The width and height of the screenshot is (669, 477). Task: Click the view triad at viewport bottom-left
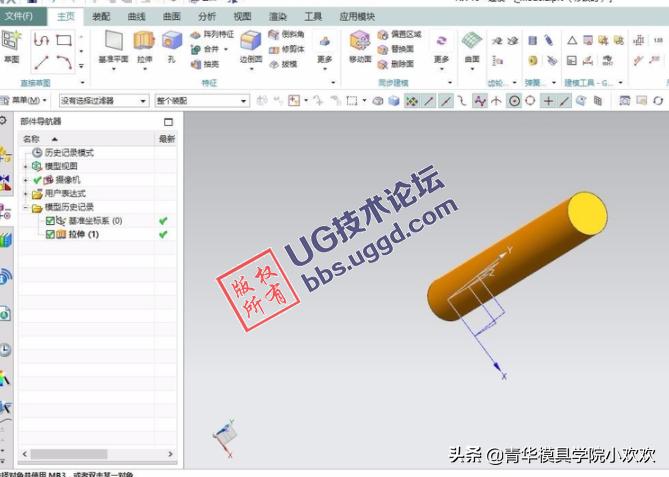point(225,437)
